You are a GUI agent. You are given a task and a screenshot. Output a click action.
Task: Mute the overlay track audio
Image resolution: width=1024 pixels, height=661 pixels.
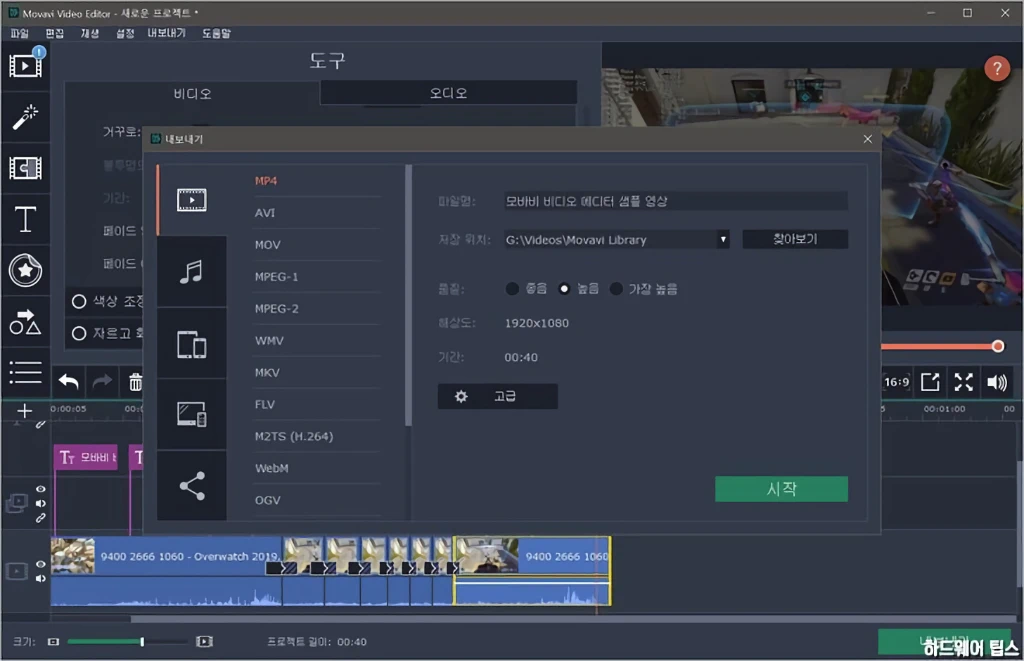point(40,504)
